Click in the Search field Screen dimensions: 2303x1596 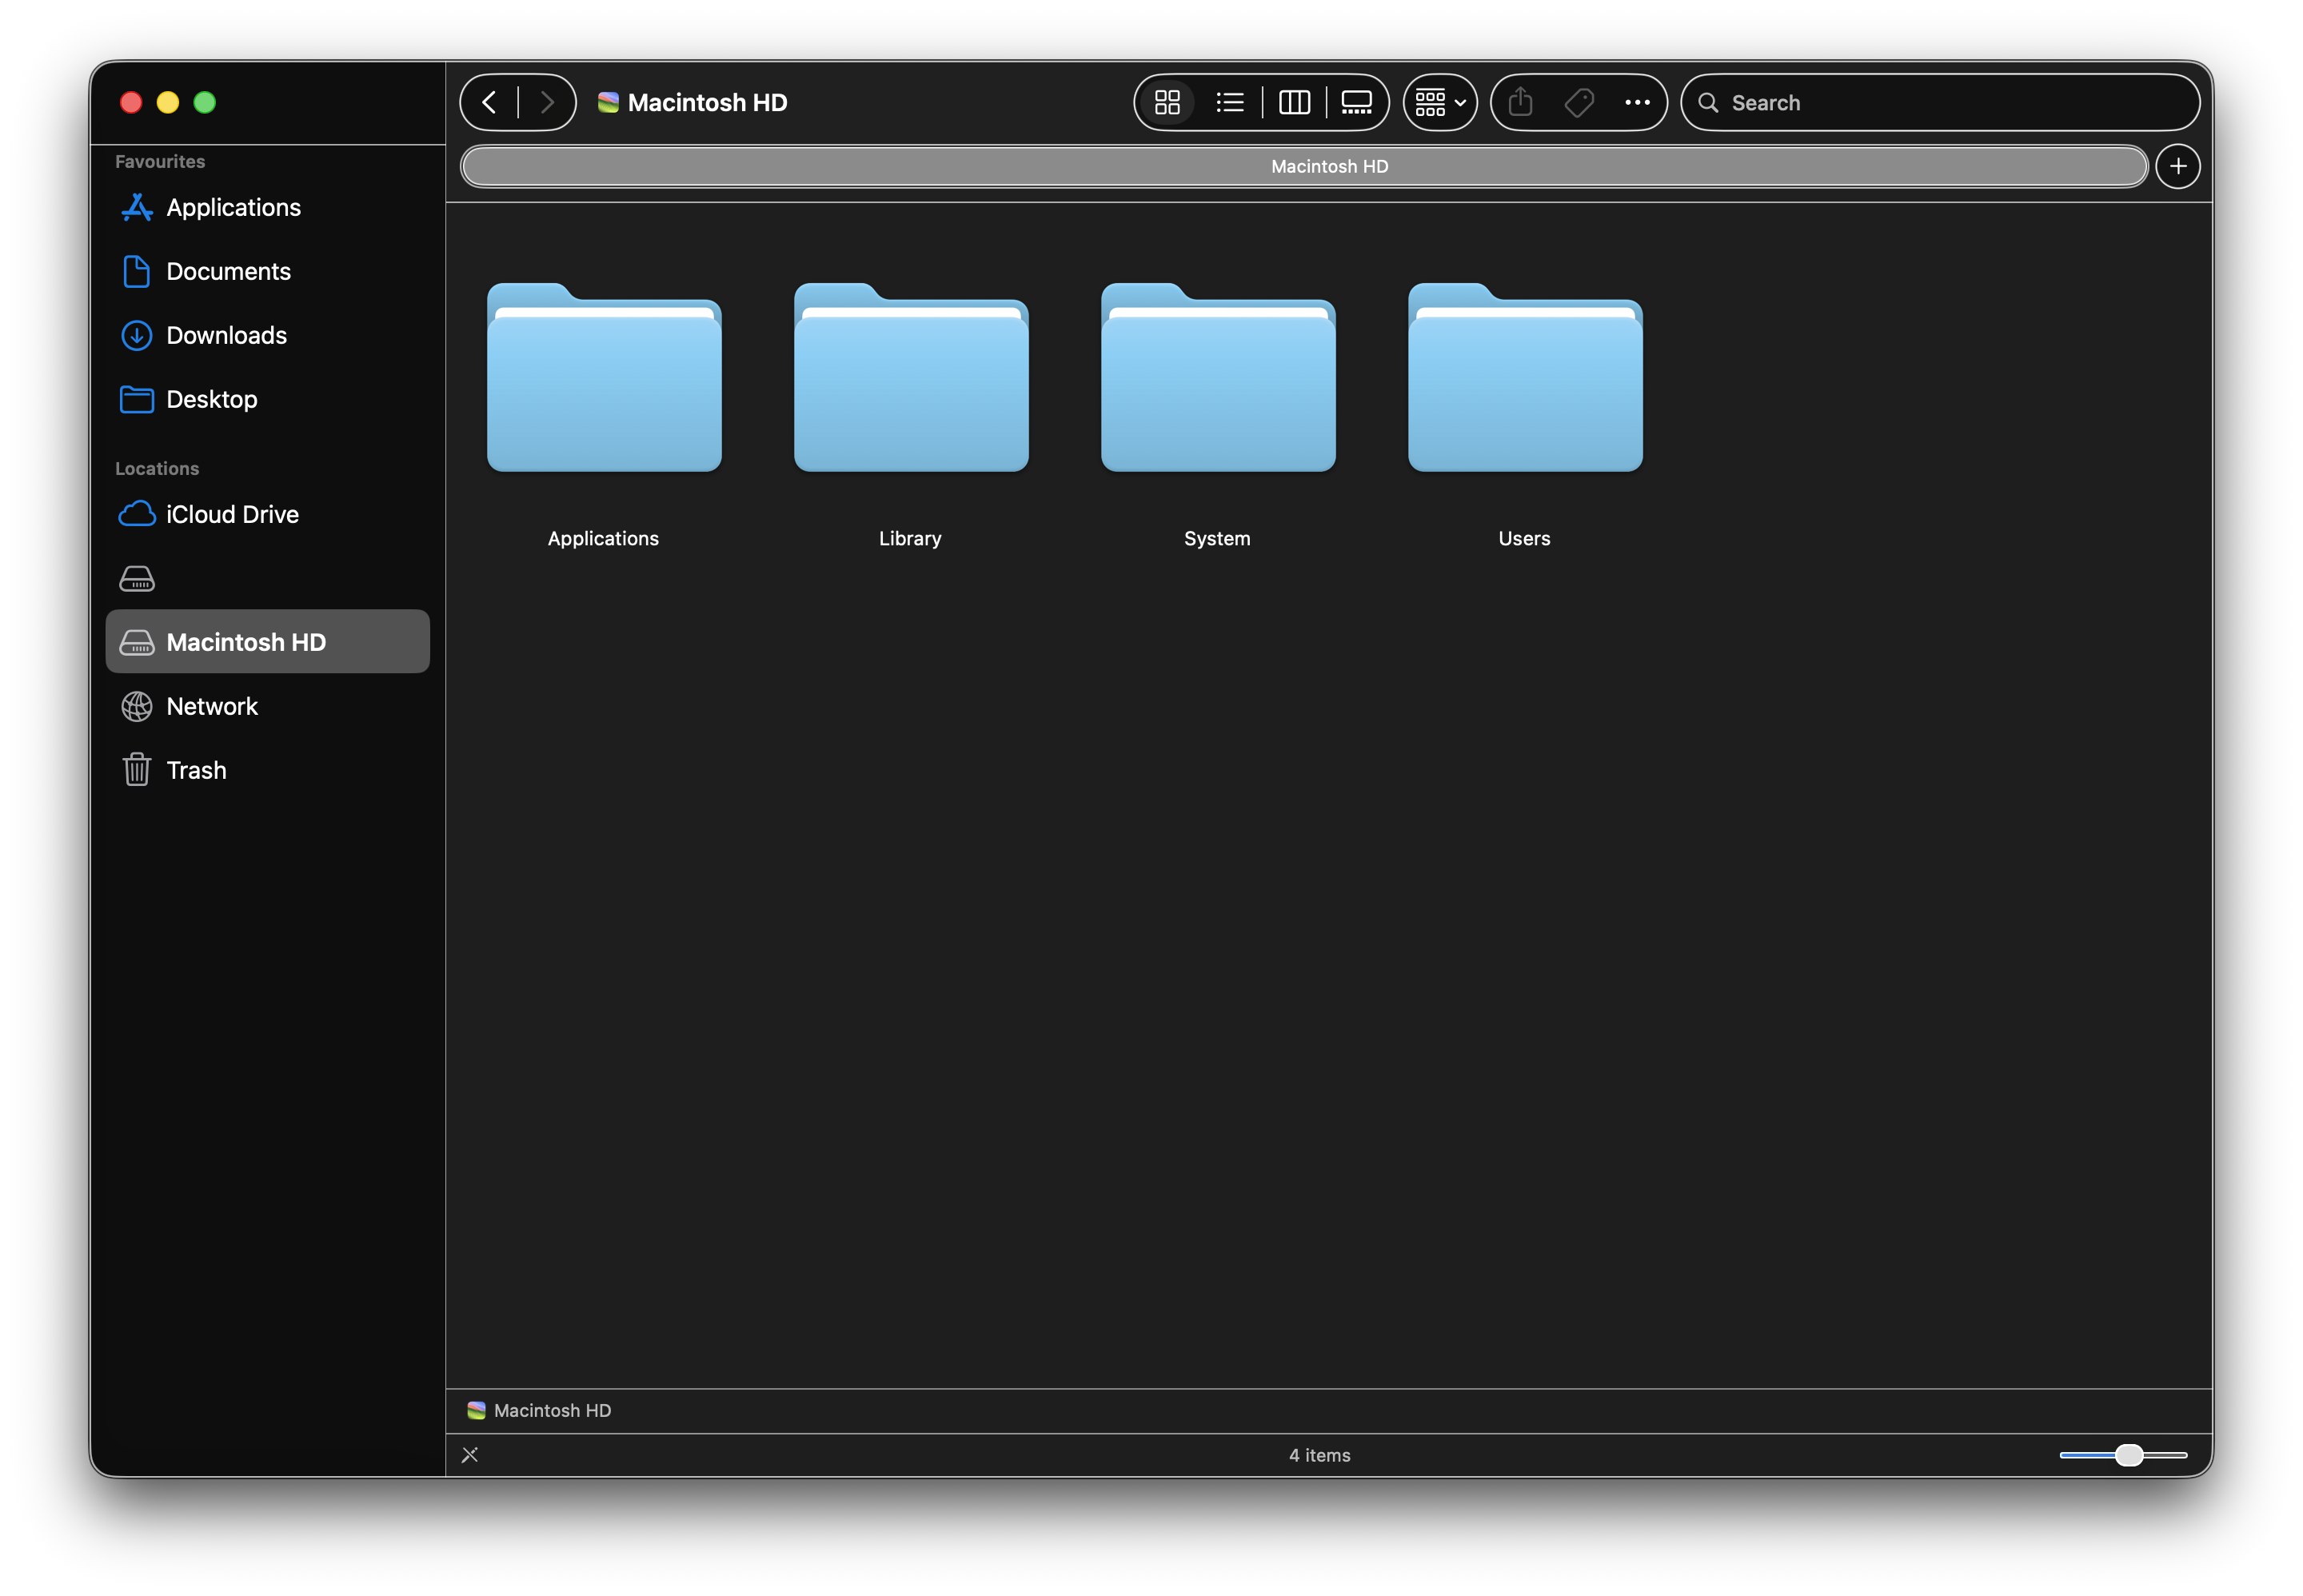(x=1939, y=102)
